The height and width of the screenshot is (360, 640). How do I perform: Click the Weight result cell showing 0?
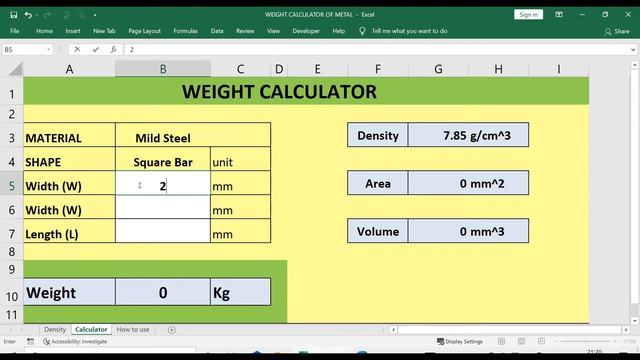click(x=163, y=292)
